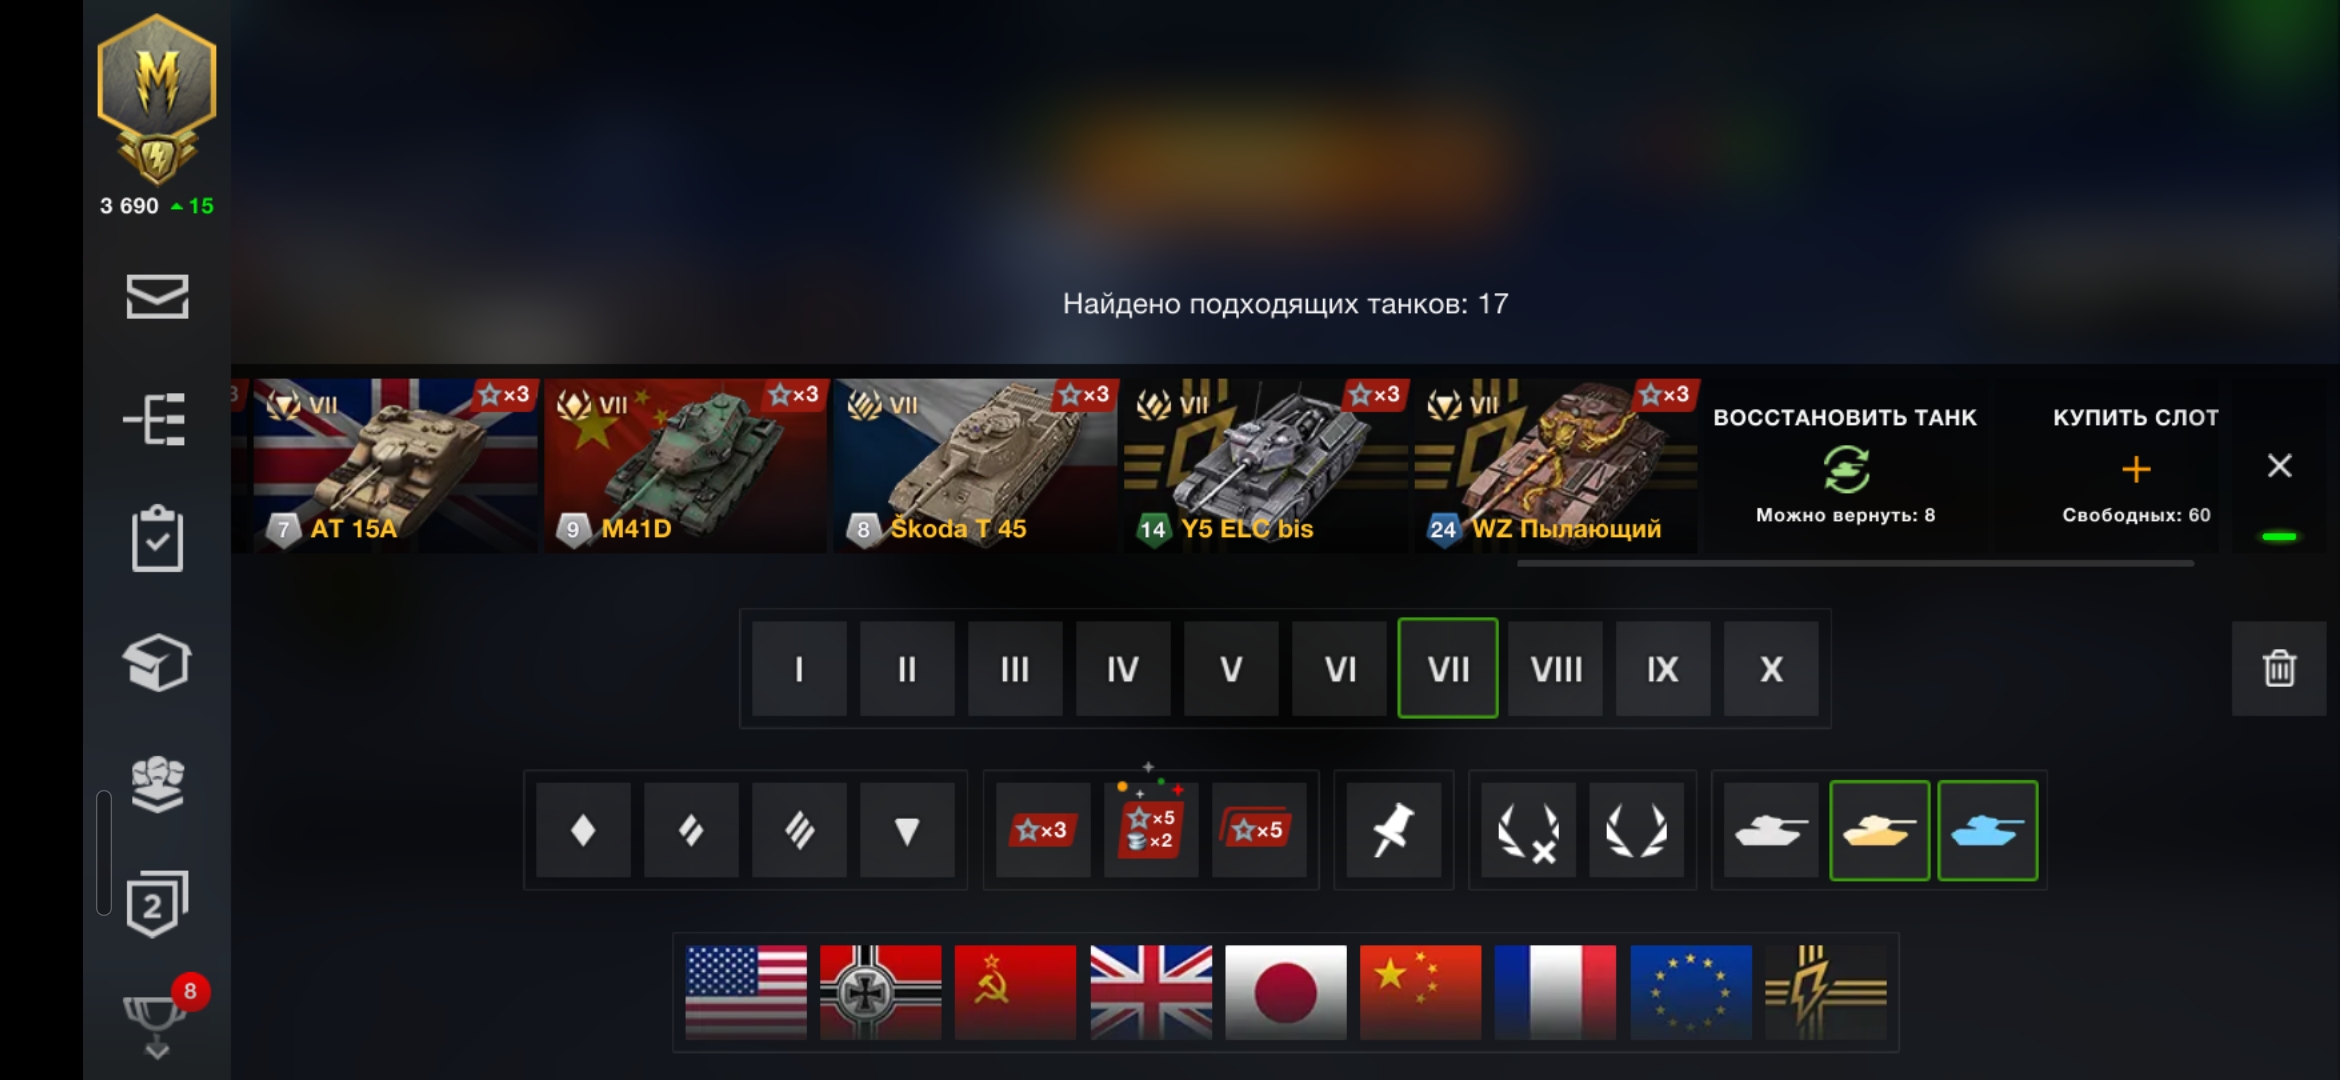The image size is (2340, 1080).
Task: Toggle the premium gold tank filter
Action: click(x=1879, y=830)
